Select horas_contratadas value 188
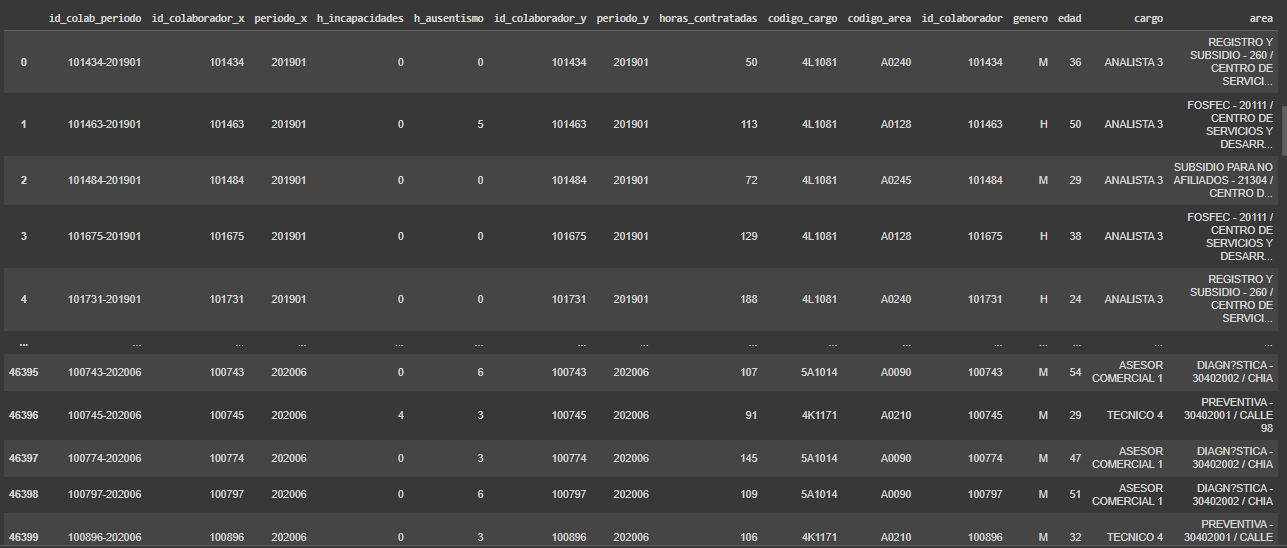Image resolution: width=1287 pixels, height=548 pixels. [748, 299]
